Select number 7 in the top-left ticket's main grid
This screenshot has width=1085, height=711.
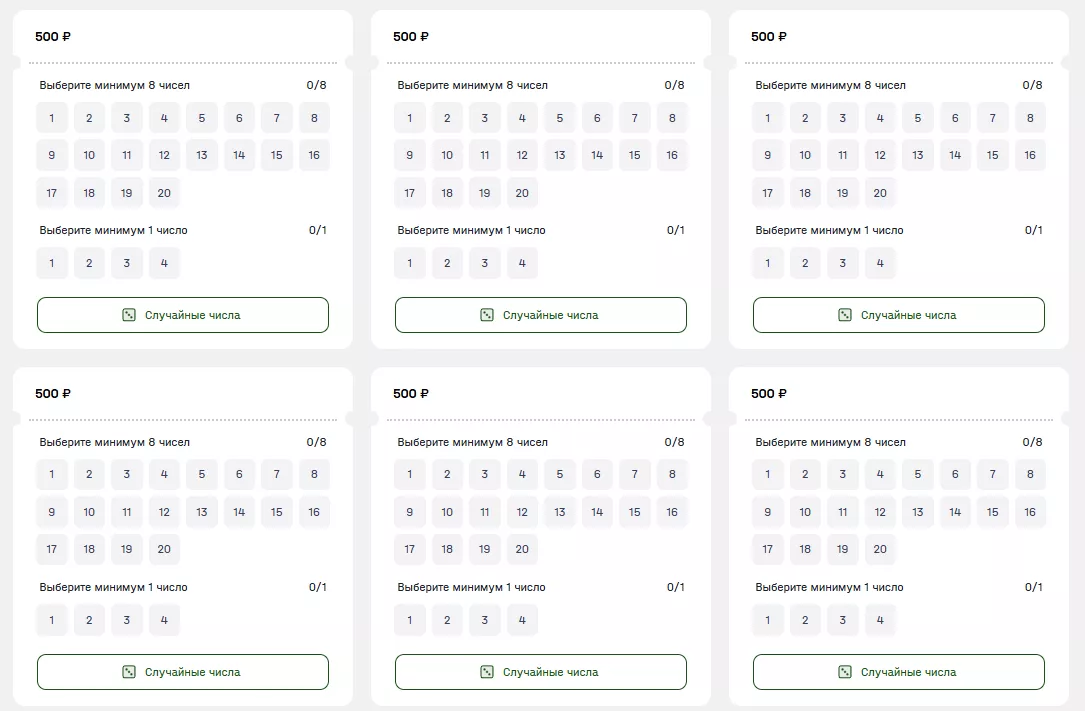(277, 118)
